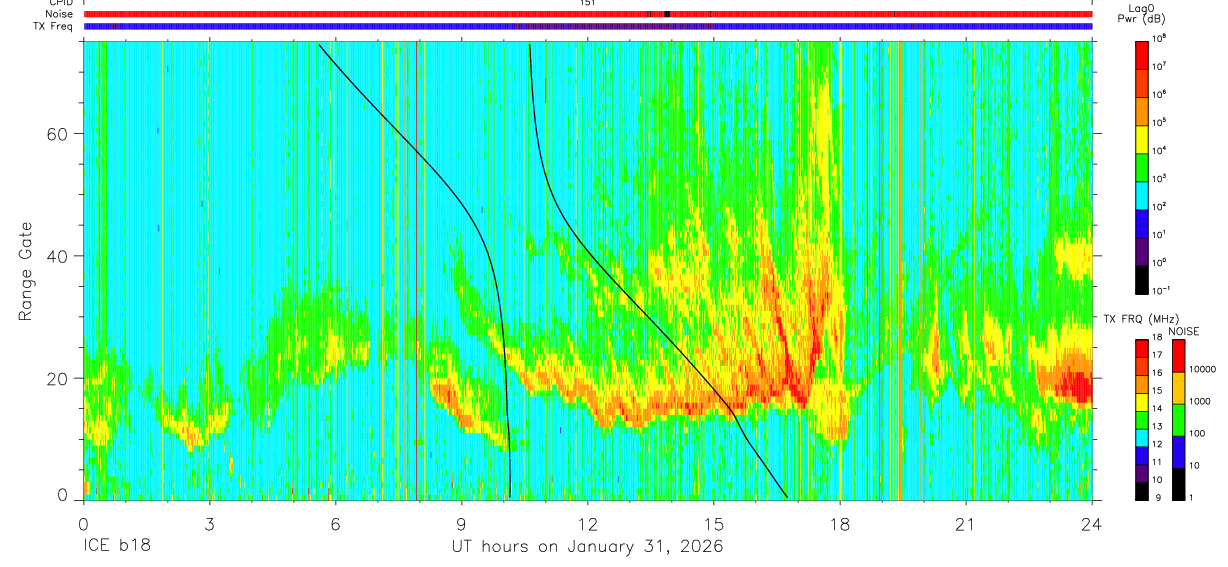1228x567 pixels.
Task: Click the cyan segment of TX FRQ colorbar
Action: [1141, 437]
